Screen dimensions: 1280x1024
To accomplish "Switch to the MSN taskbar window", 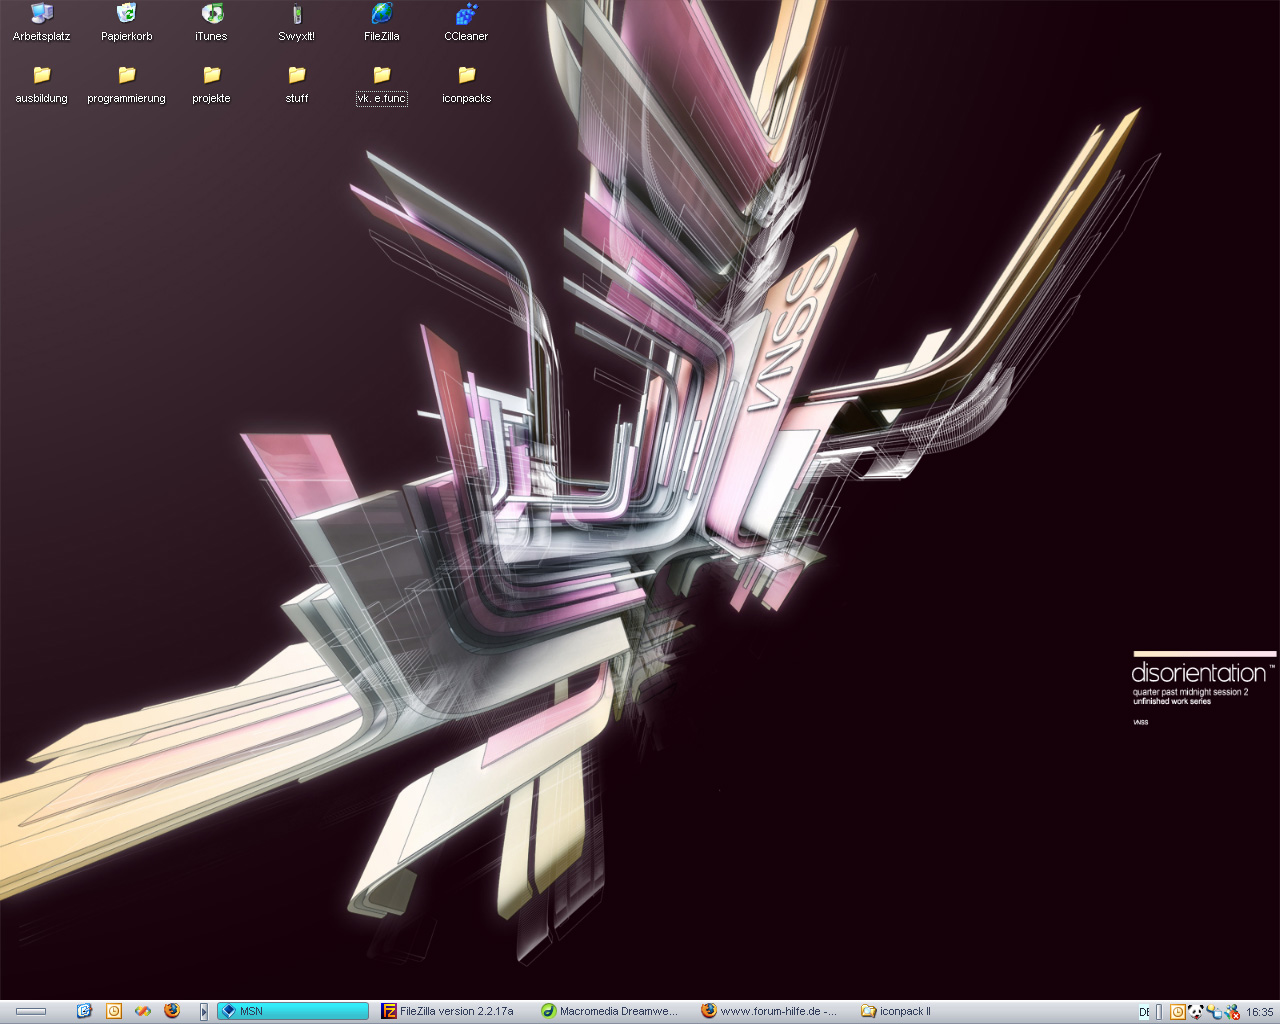I will click(292, 1011).
